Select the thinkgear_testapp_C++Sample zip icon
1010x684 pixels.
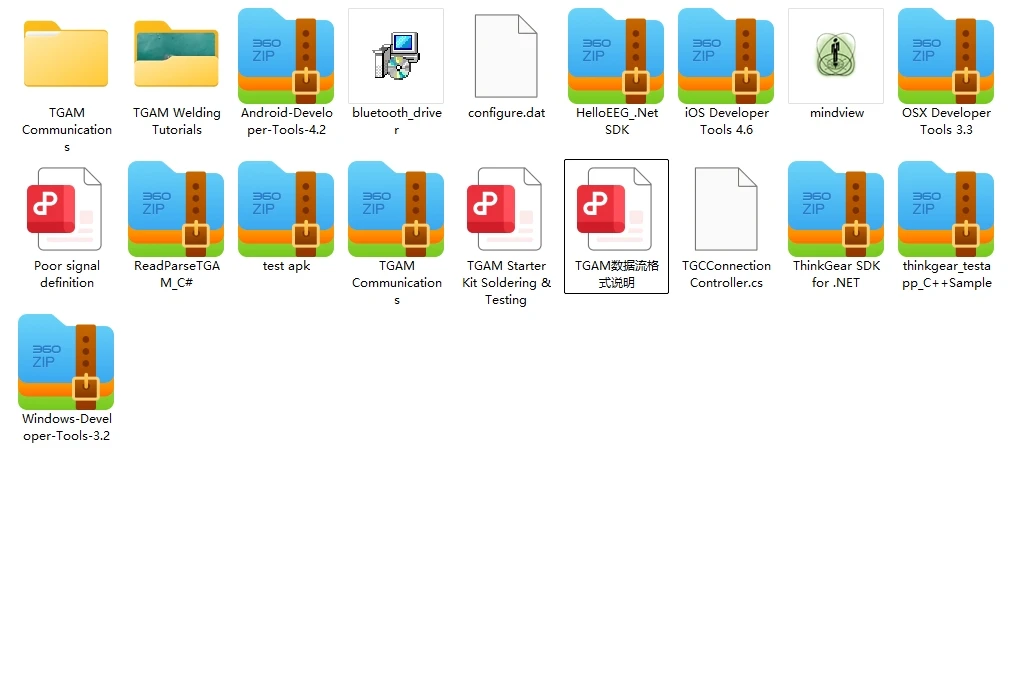(x=946, y=209)
